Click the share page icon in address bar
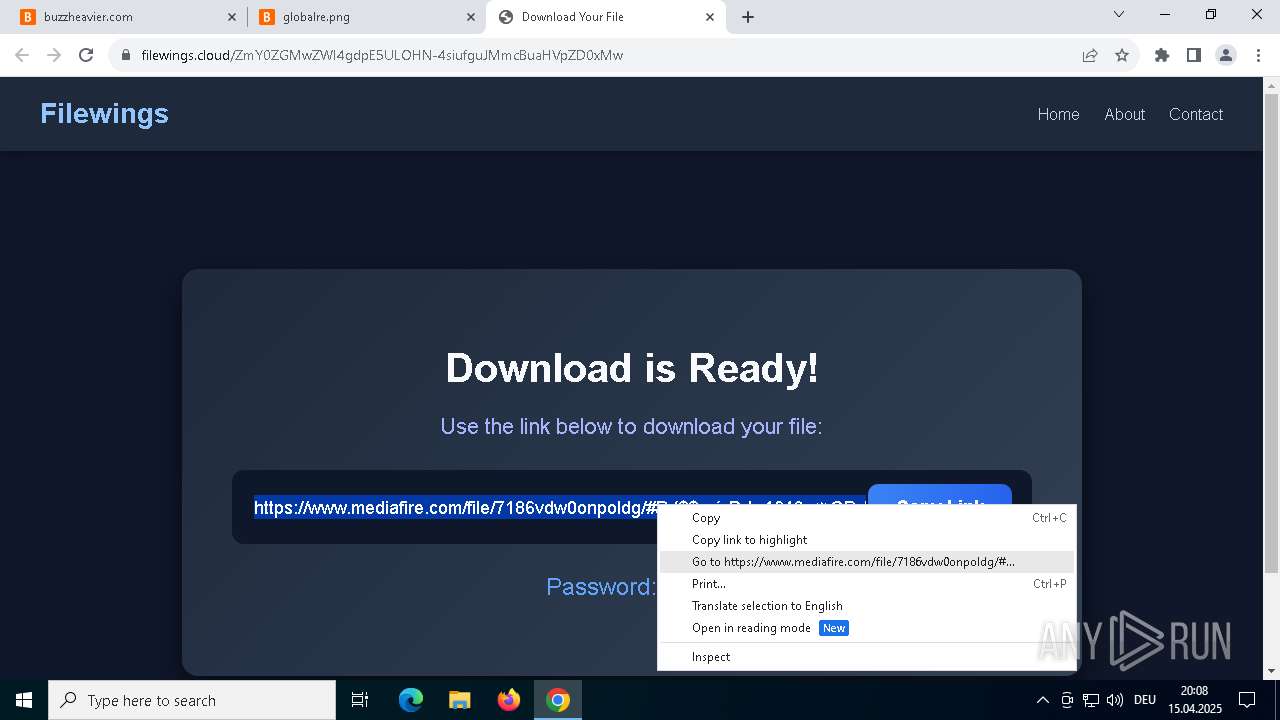This screenshot has width=1280, height=720. point(1090,55)
